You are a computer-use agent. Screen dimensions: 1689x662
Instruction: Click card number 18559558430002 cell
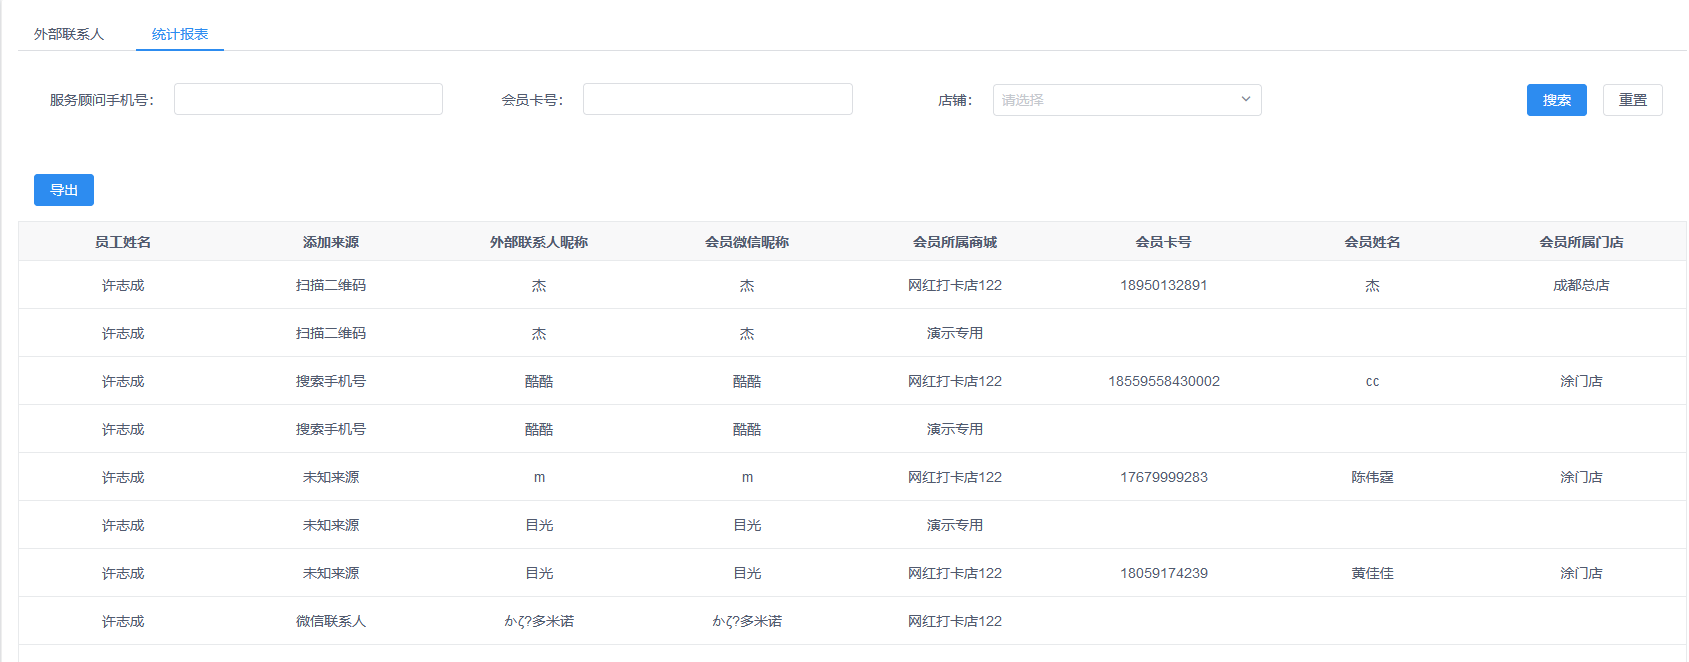(1163, 381)
